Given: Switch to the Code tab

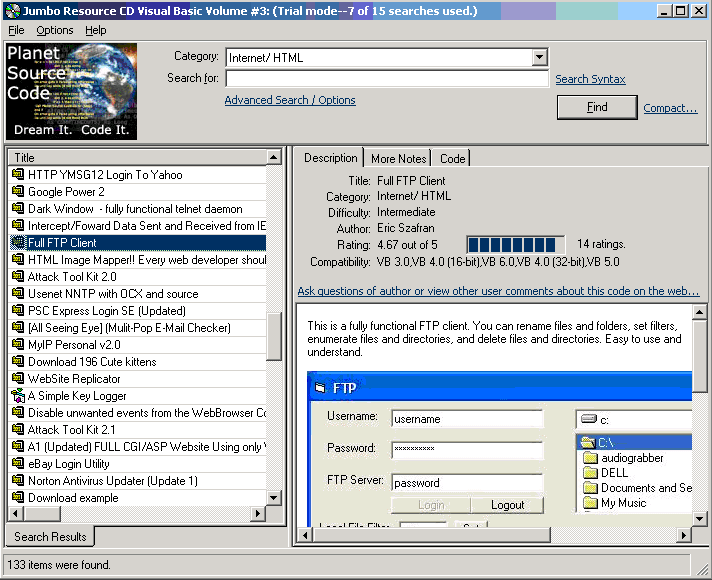Looking at the screenshot, I should (x=452, y=159).
